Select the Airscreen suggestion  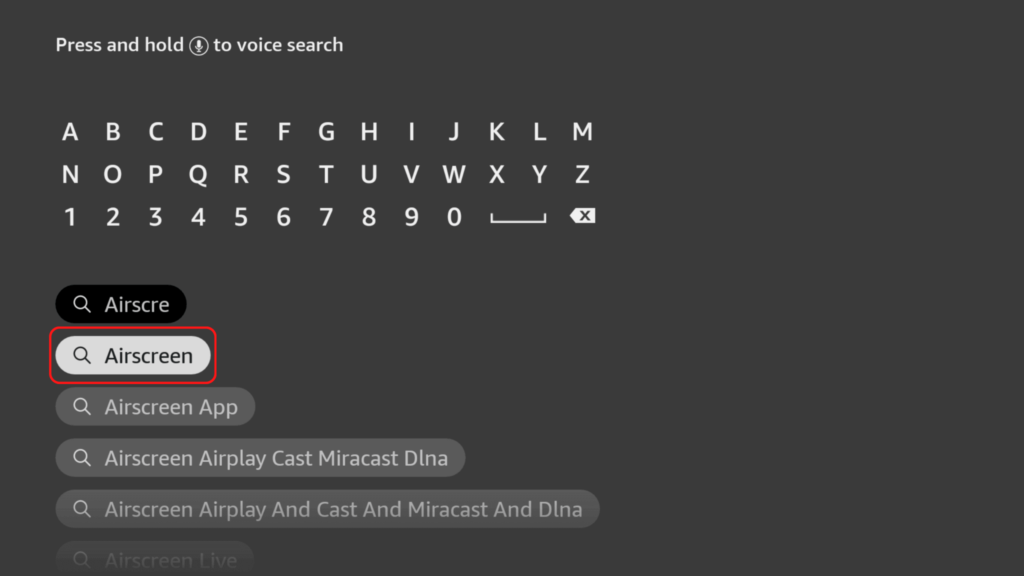click(133, 355)
